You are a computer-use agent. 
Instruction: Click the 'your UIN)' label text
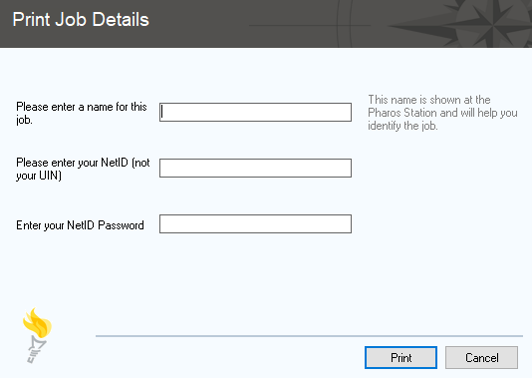pos(39,175)
